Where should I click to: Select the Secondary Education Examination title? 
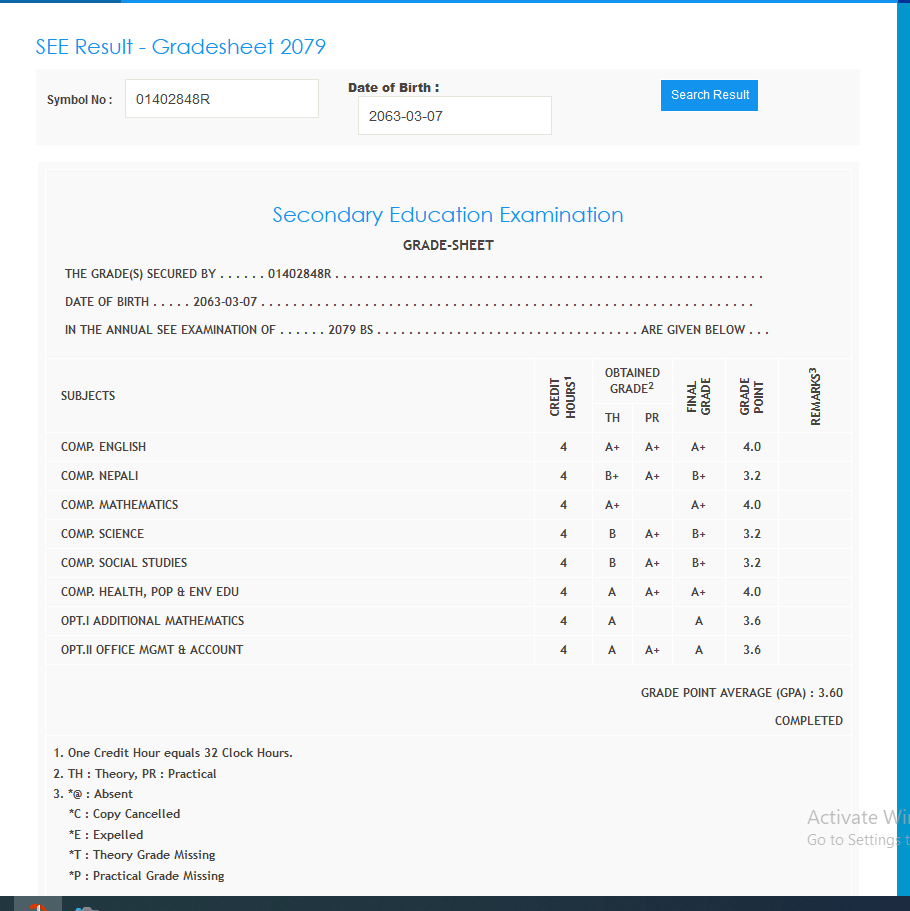click(x=448, y=215)
